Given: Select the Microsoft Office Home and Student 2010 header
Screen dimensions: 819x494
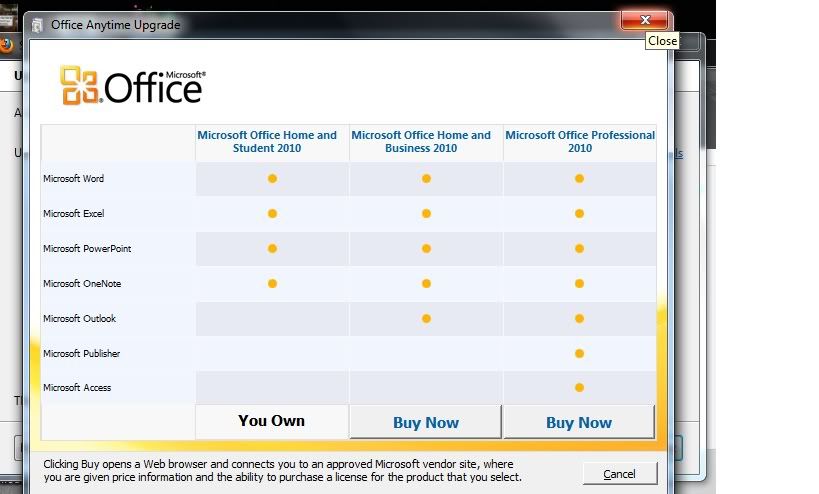Looking at the screenshot, I should click(x=267, y=142).
